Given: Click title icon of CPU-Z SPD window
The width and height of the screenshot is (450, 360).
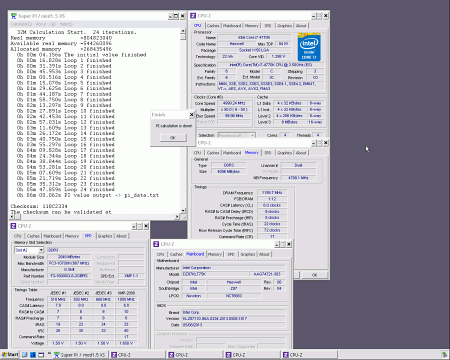Looking at the screenshot, I should [x=13, y=226].
